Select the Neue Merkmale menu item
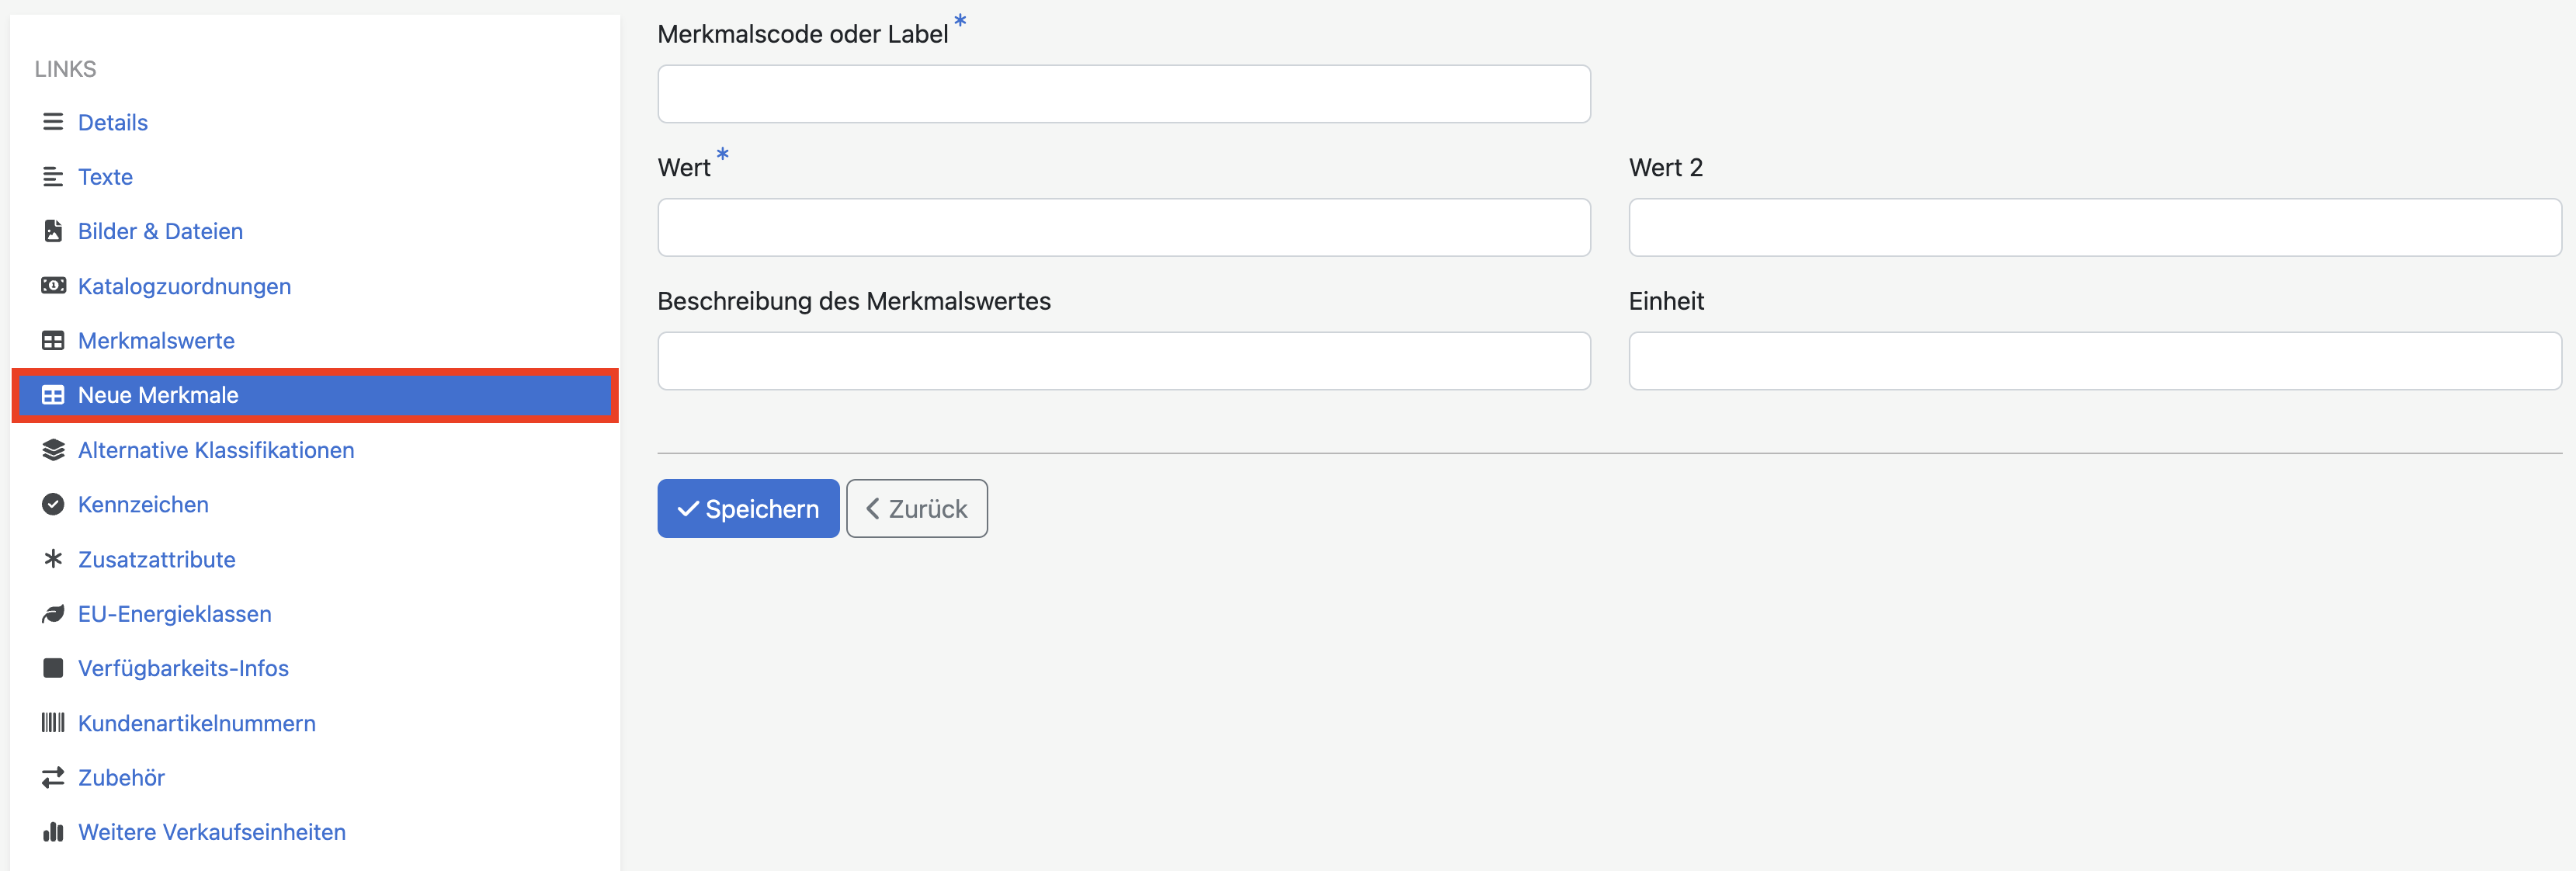 (x=158, y=395)
